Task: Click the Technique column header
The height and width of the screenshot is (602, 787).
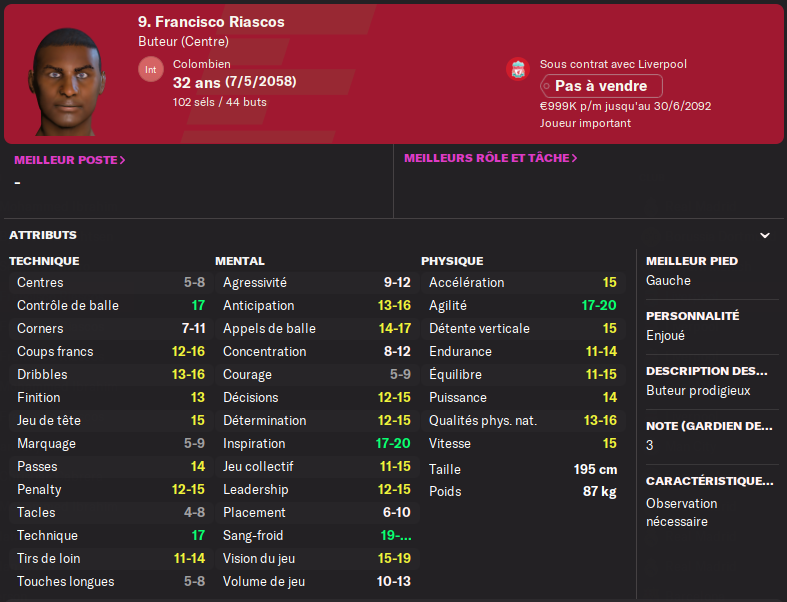Action: pyautogui.click(x=44, y=261)
